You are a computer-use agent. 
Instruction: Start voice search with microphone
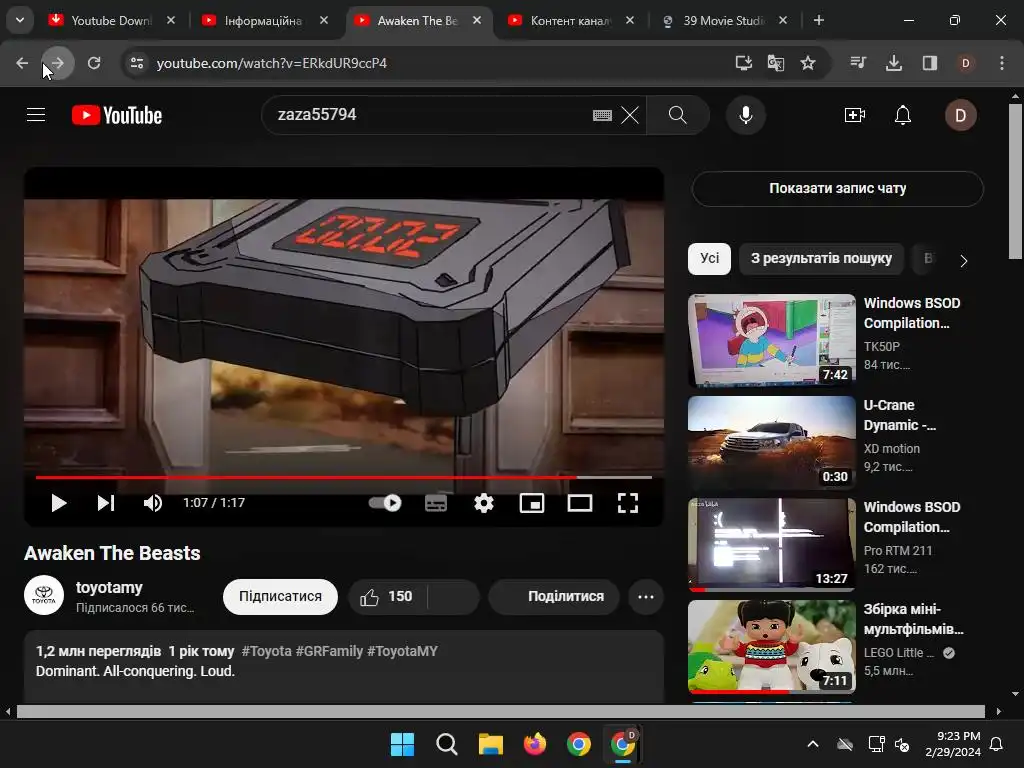pos(745,115)
